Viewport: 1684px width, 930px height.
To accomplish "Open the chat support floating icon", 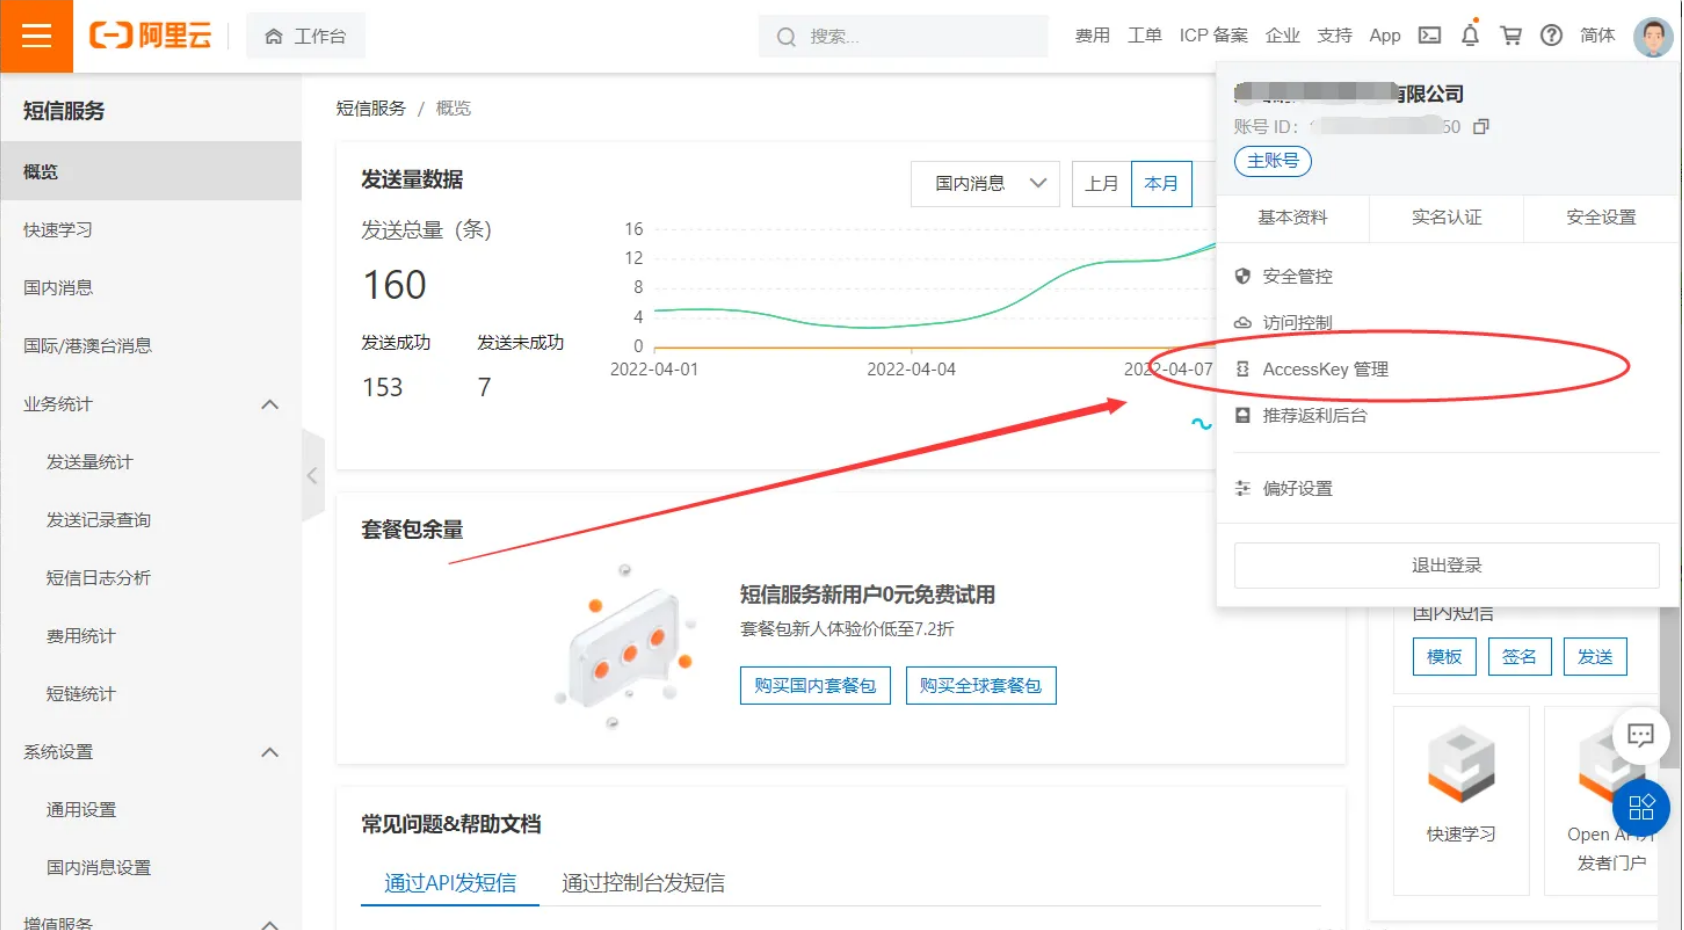I will [x=1640, y=736].
